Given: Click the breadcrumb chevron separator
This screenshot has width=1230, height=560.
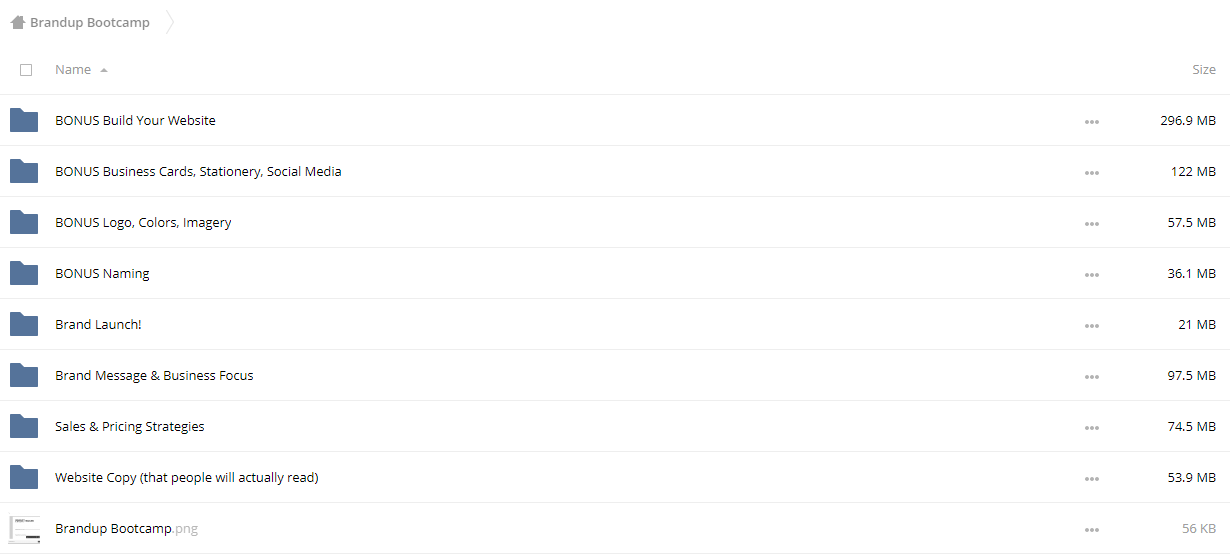Looking at the screenshot, I should tap(170, 22).
